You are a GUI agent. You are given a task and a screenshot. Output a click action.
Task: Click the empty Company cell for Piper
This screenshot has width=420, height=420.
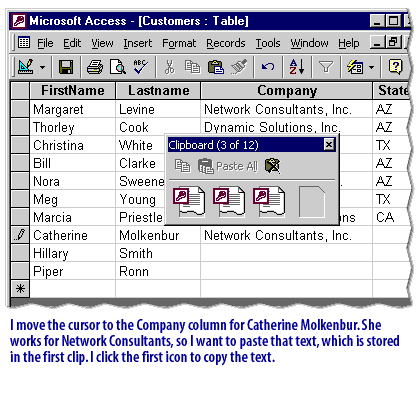pos(286,271)
